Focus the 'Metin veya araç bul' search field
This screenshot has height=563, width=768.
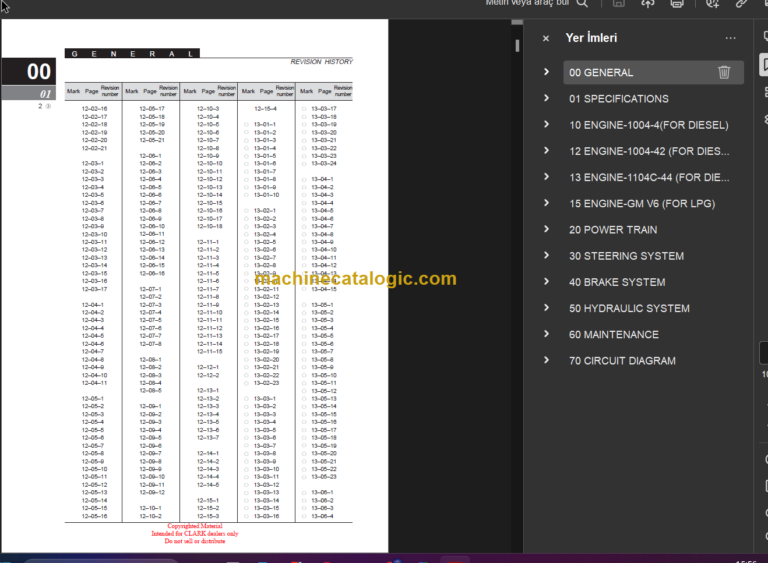(527, 3)
